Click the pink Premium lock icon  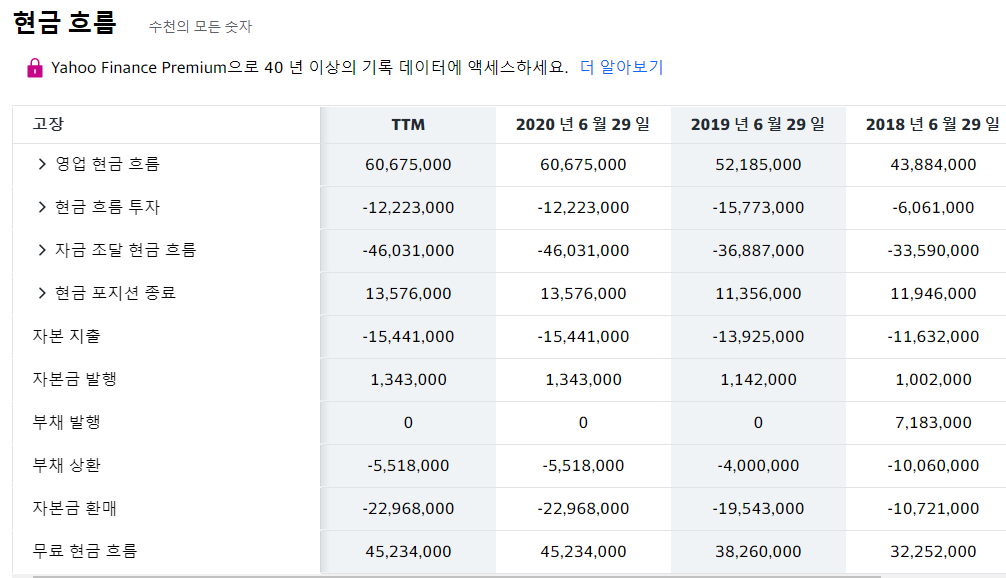[x=35, y=68]
